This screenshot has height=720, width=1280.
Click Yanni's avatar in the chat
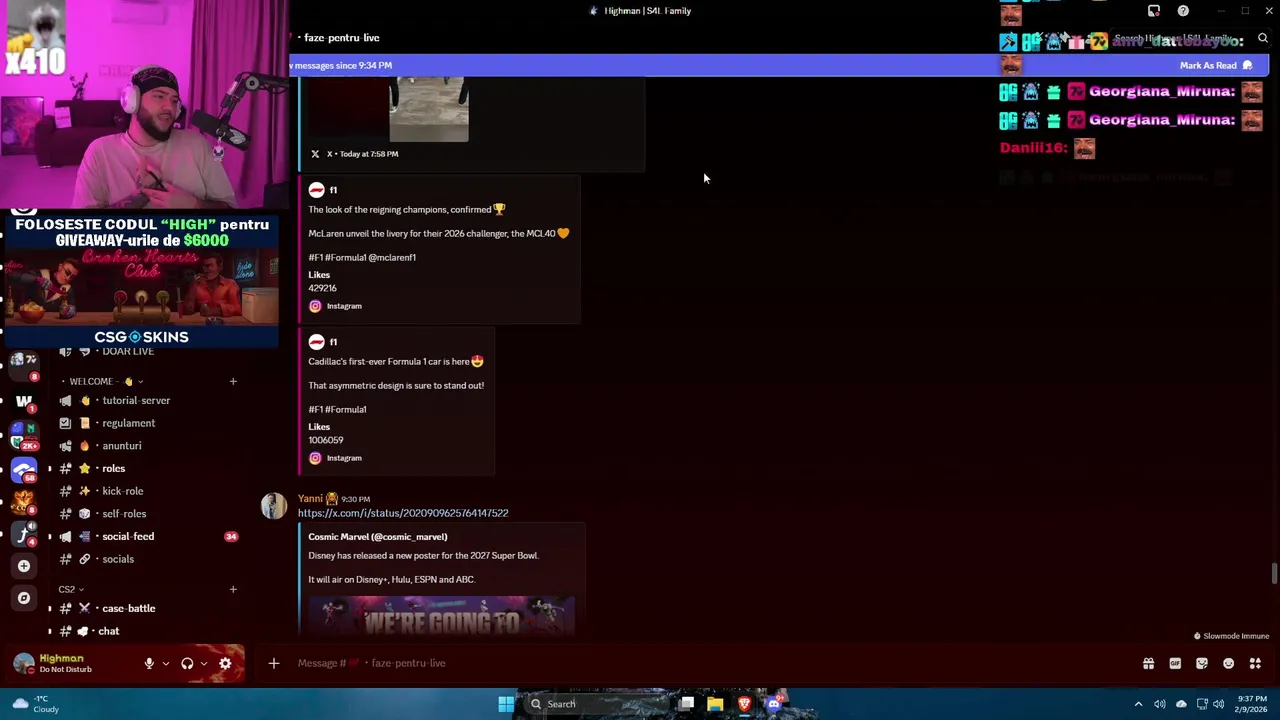tap(273, 506)
